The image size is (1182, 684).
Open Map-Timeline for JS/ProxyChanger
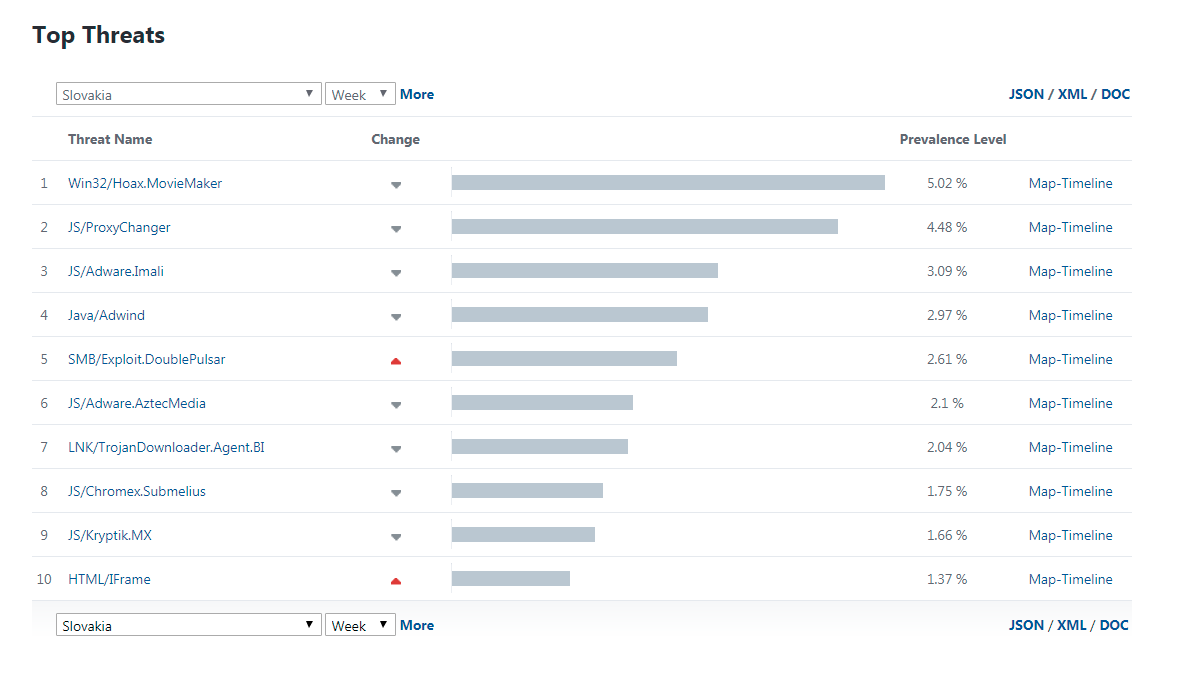point(1070,228)
